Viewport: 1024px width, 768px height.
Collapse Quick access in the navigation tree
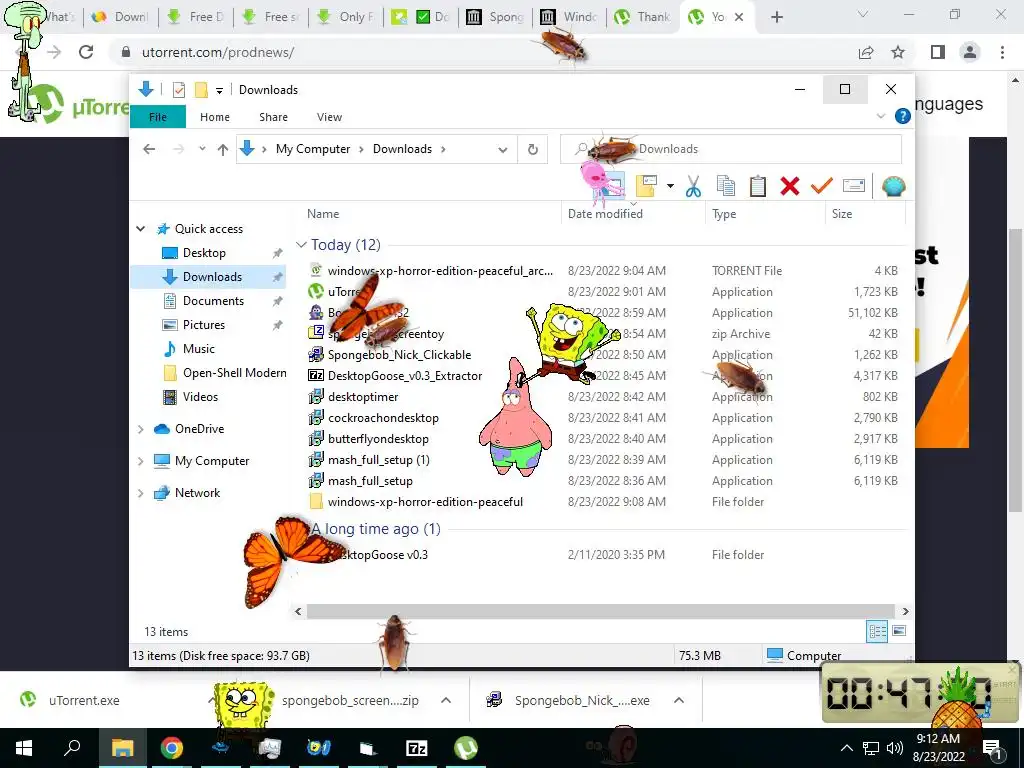pyautogui.click(x=140, y=229)
